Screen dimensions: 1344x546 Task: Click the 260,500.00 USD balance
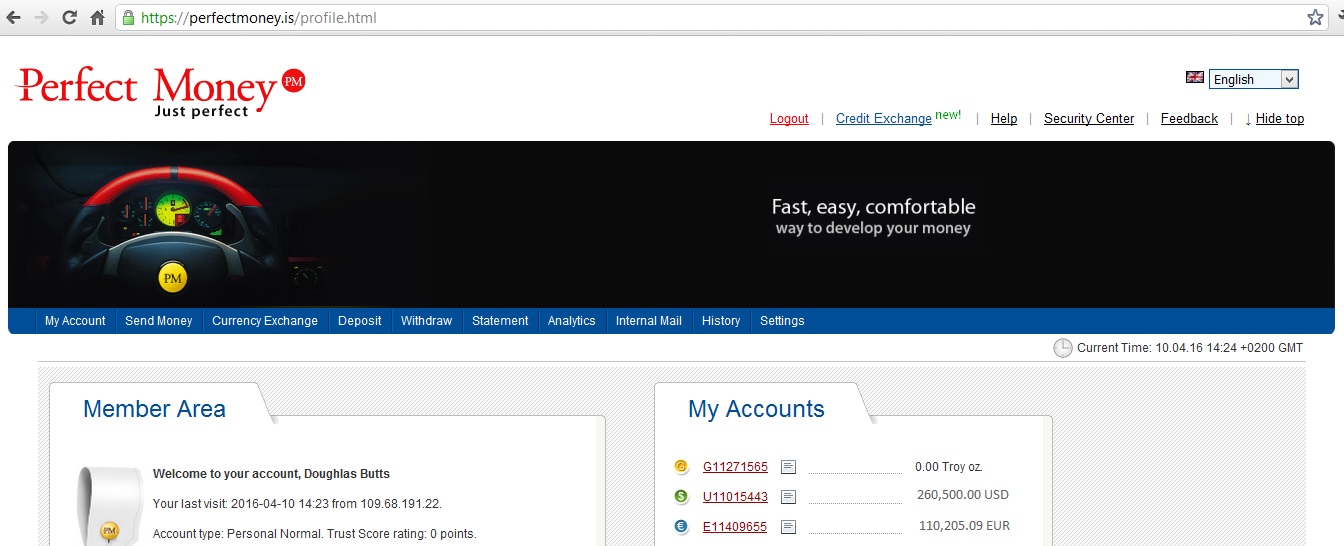963,495
